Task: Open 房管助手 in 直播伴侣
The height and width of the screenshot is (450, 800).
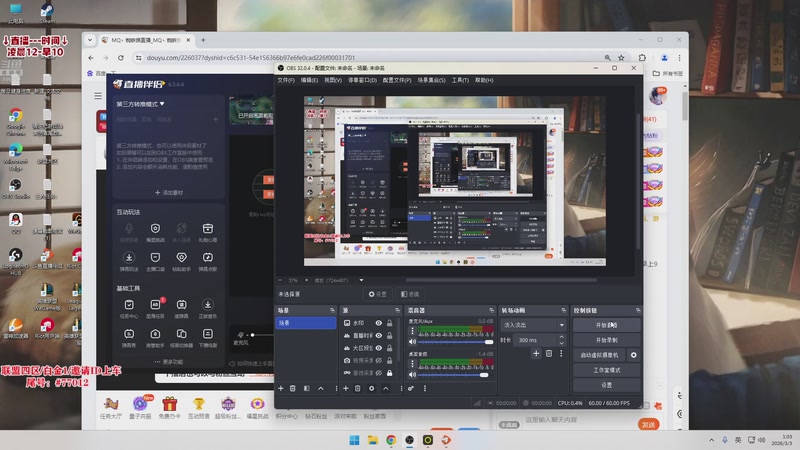Action: coord(155,337)
